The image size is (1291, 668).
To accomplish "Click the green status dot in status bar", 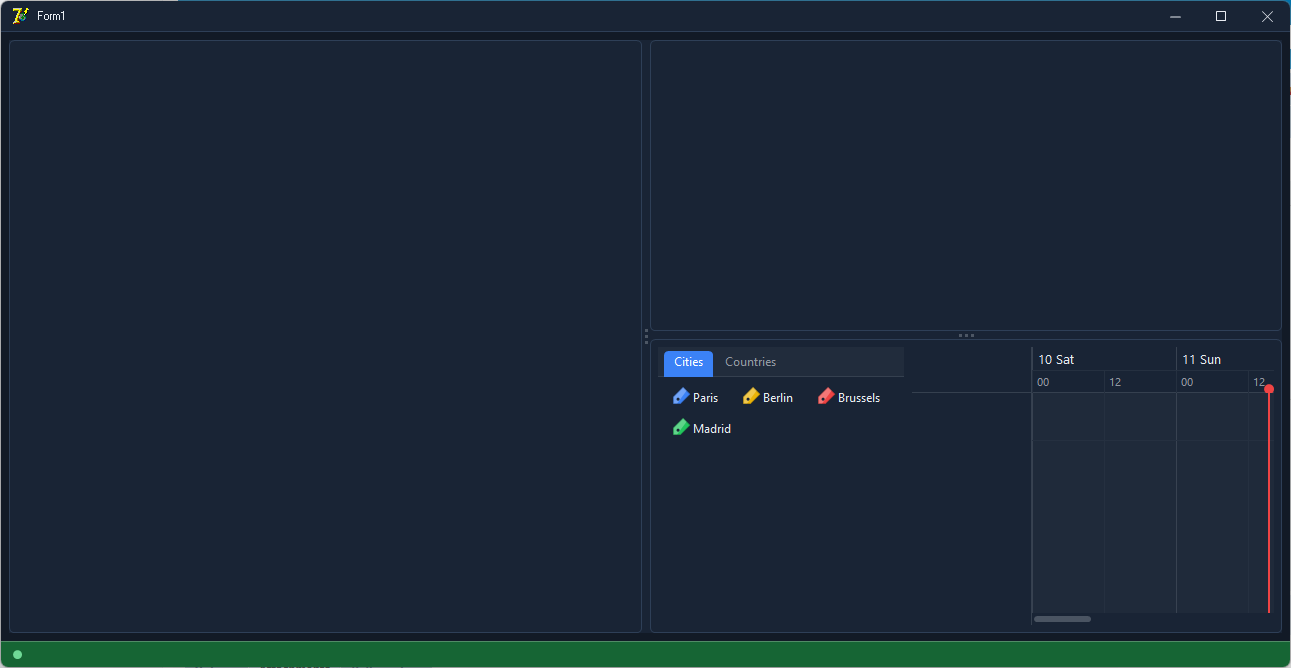I will (17, 655).
